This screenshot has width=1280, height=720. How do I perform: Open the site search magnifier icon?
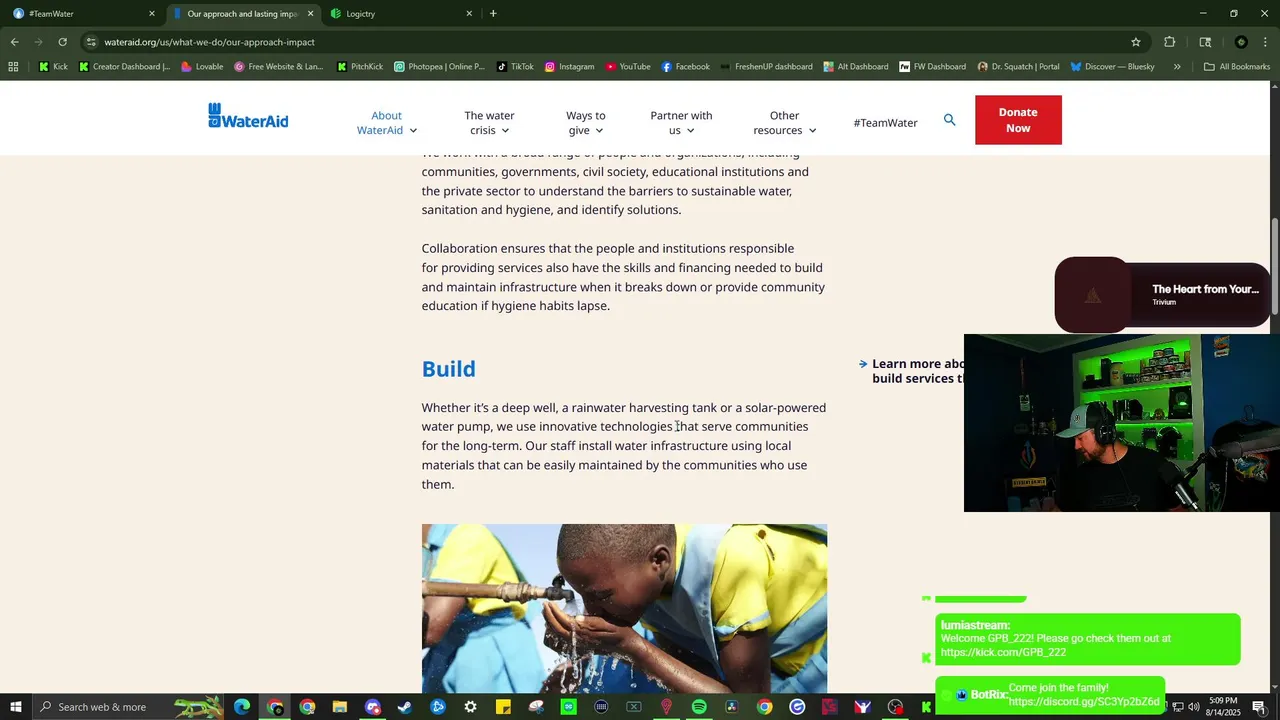coord(949,120)
